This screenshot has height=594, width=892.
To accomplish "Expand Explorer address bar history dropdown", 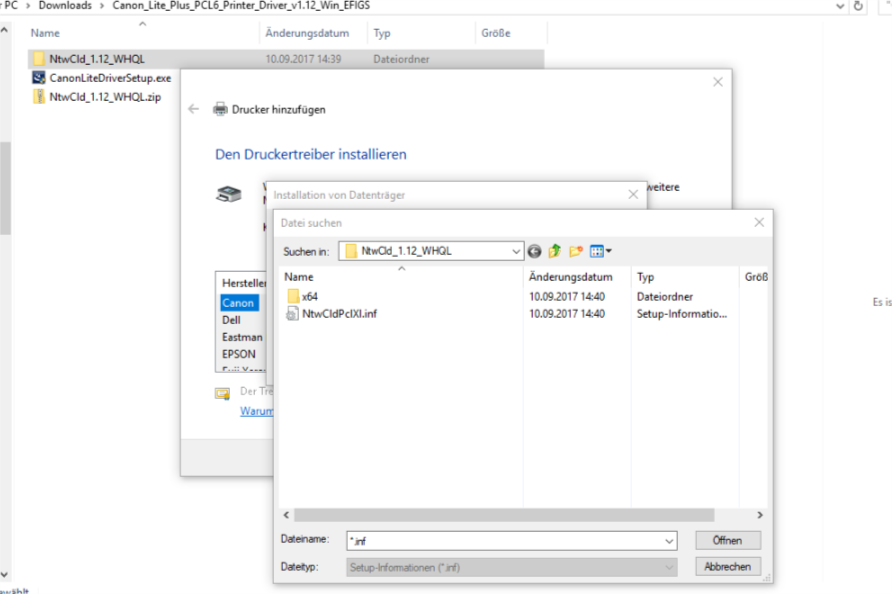I will [840, 6].
